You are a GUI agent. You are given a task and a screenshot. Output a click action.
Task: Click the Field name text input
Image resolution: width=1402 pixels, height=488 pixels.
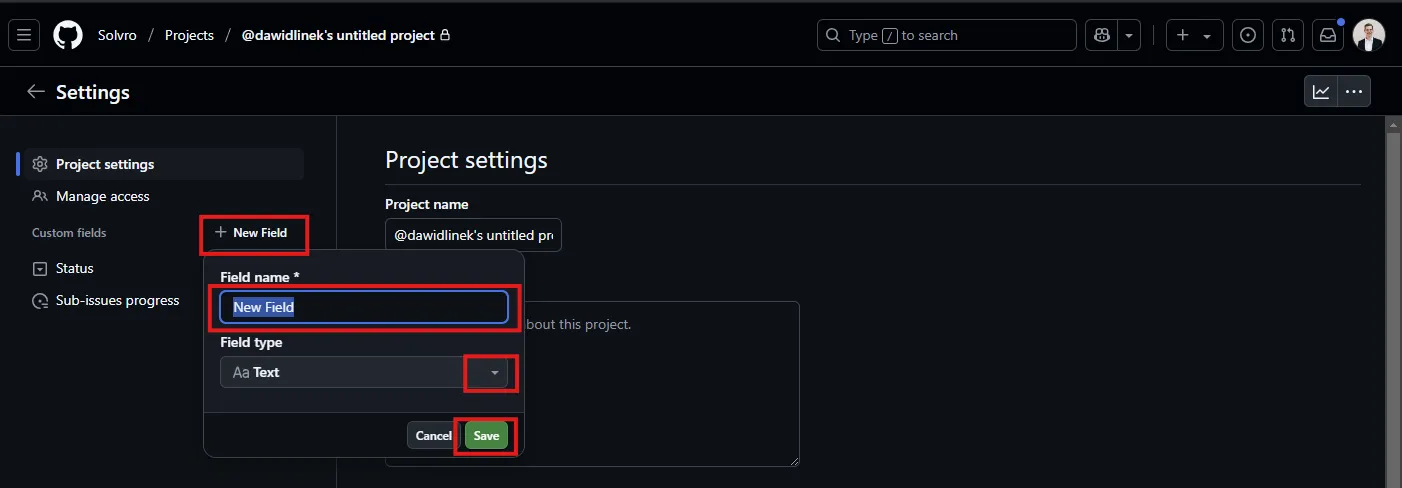click(364, 307)
